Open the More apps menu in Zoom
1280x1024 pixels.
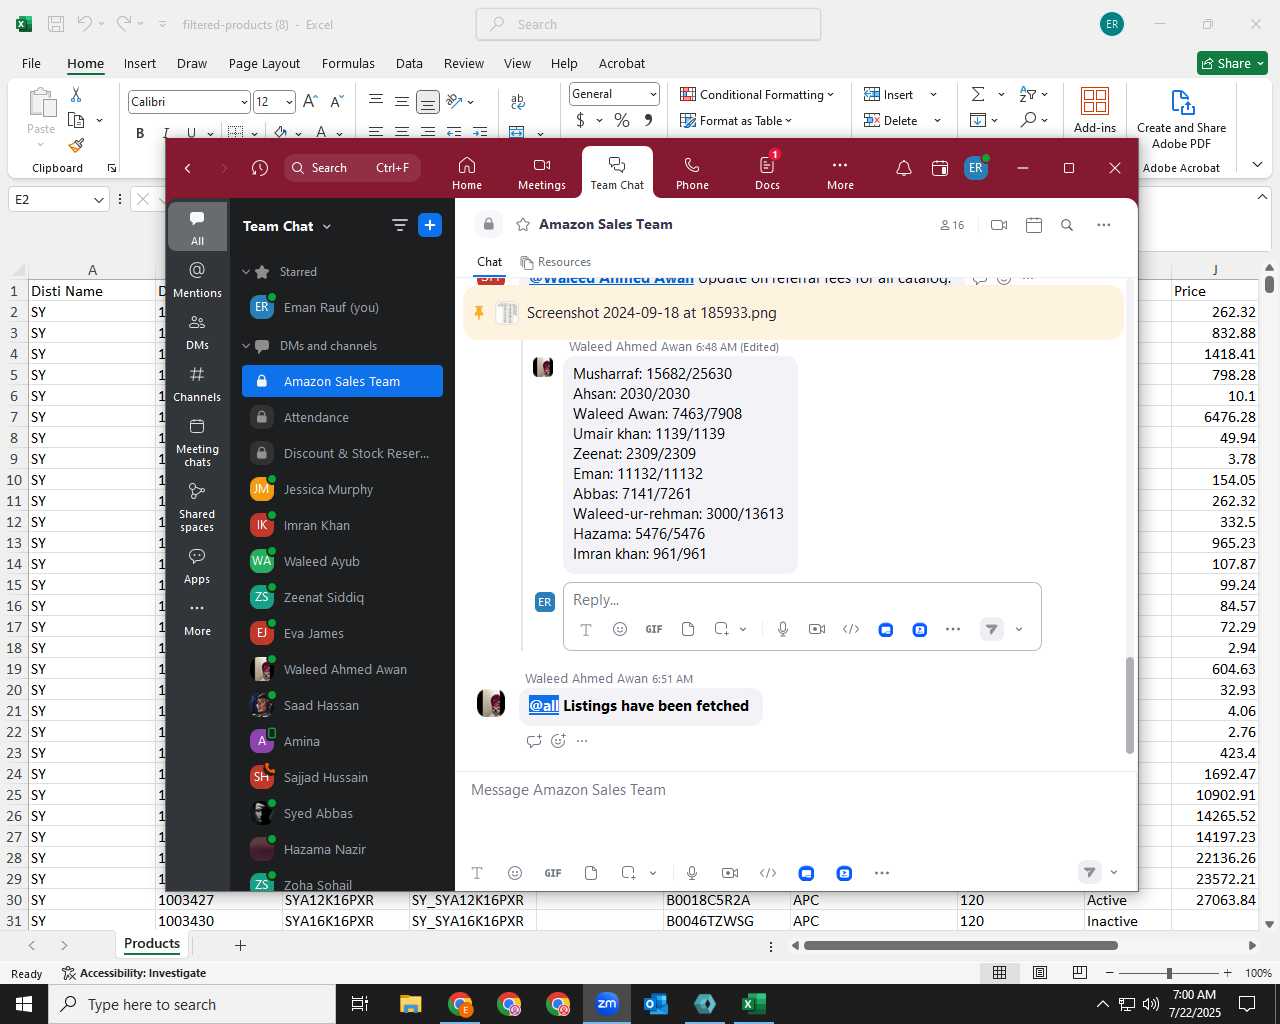(840, 173)
